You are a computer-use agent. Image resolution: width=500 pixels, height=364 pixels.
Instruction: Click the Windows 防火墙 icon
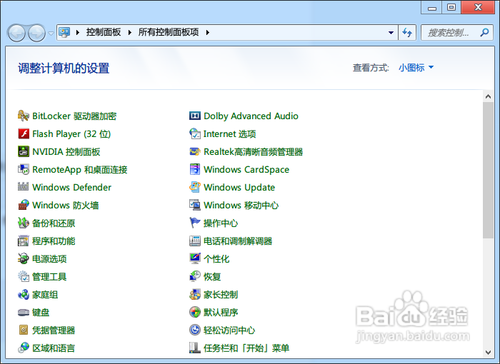[23, 205]
